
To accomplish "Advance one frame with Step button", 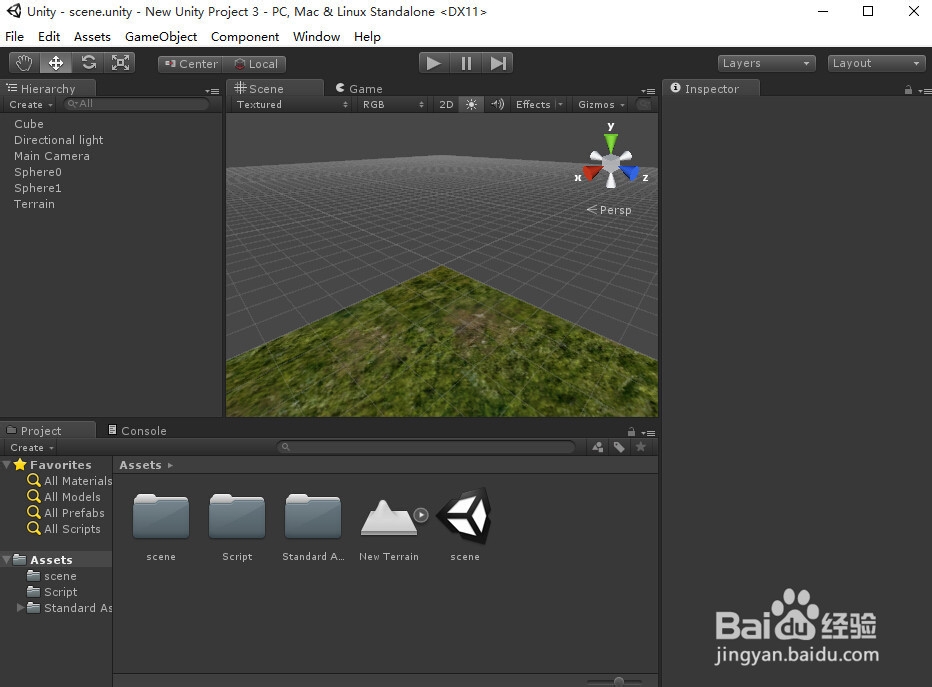I will [x=498, y=63].
